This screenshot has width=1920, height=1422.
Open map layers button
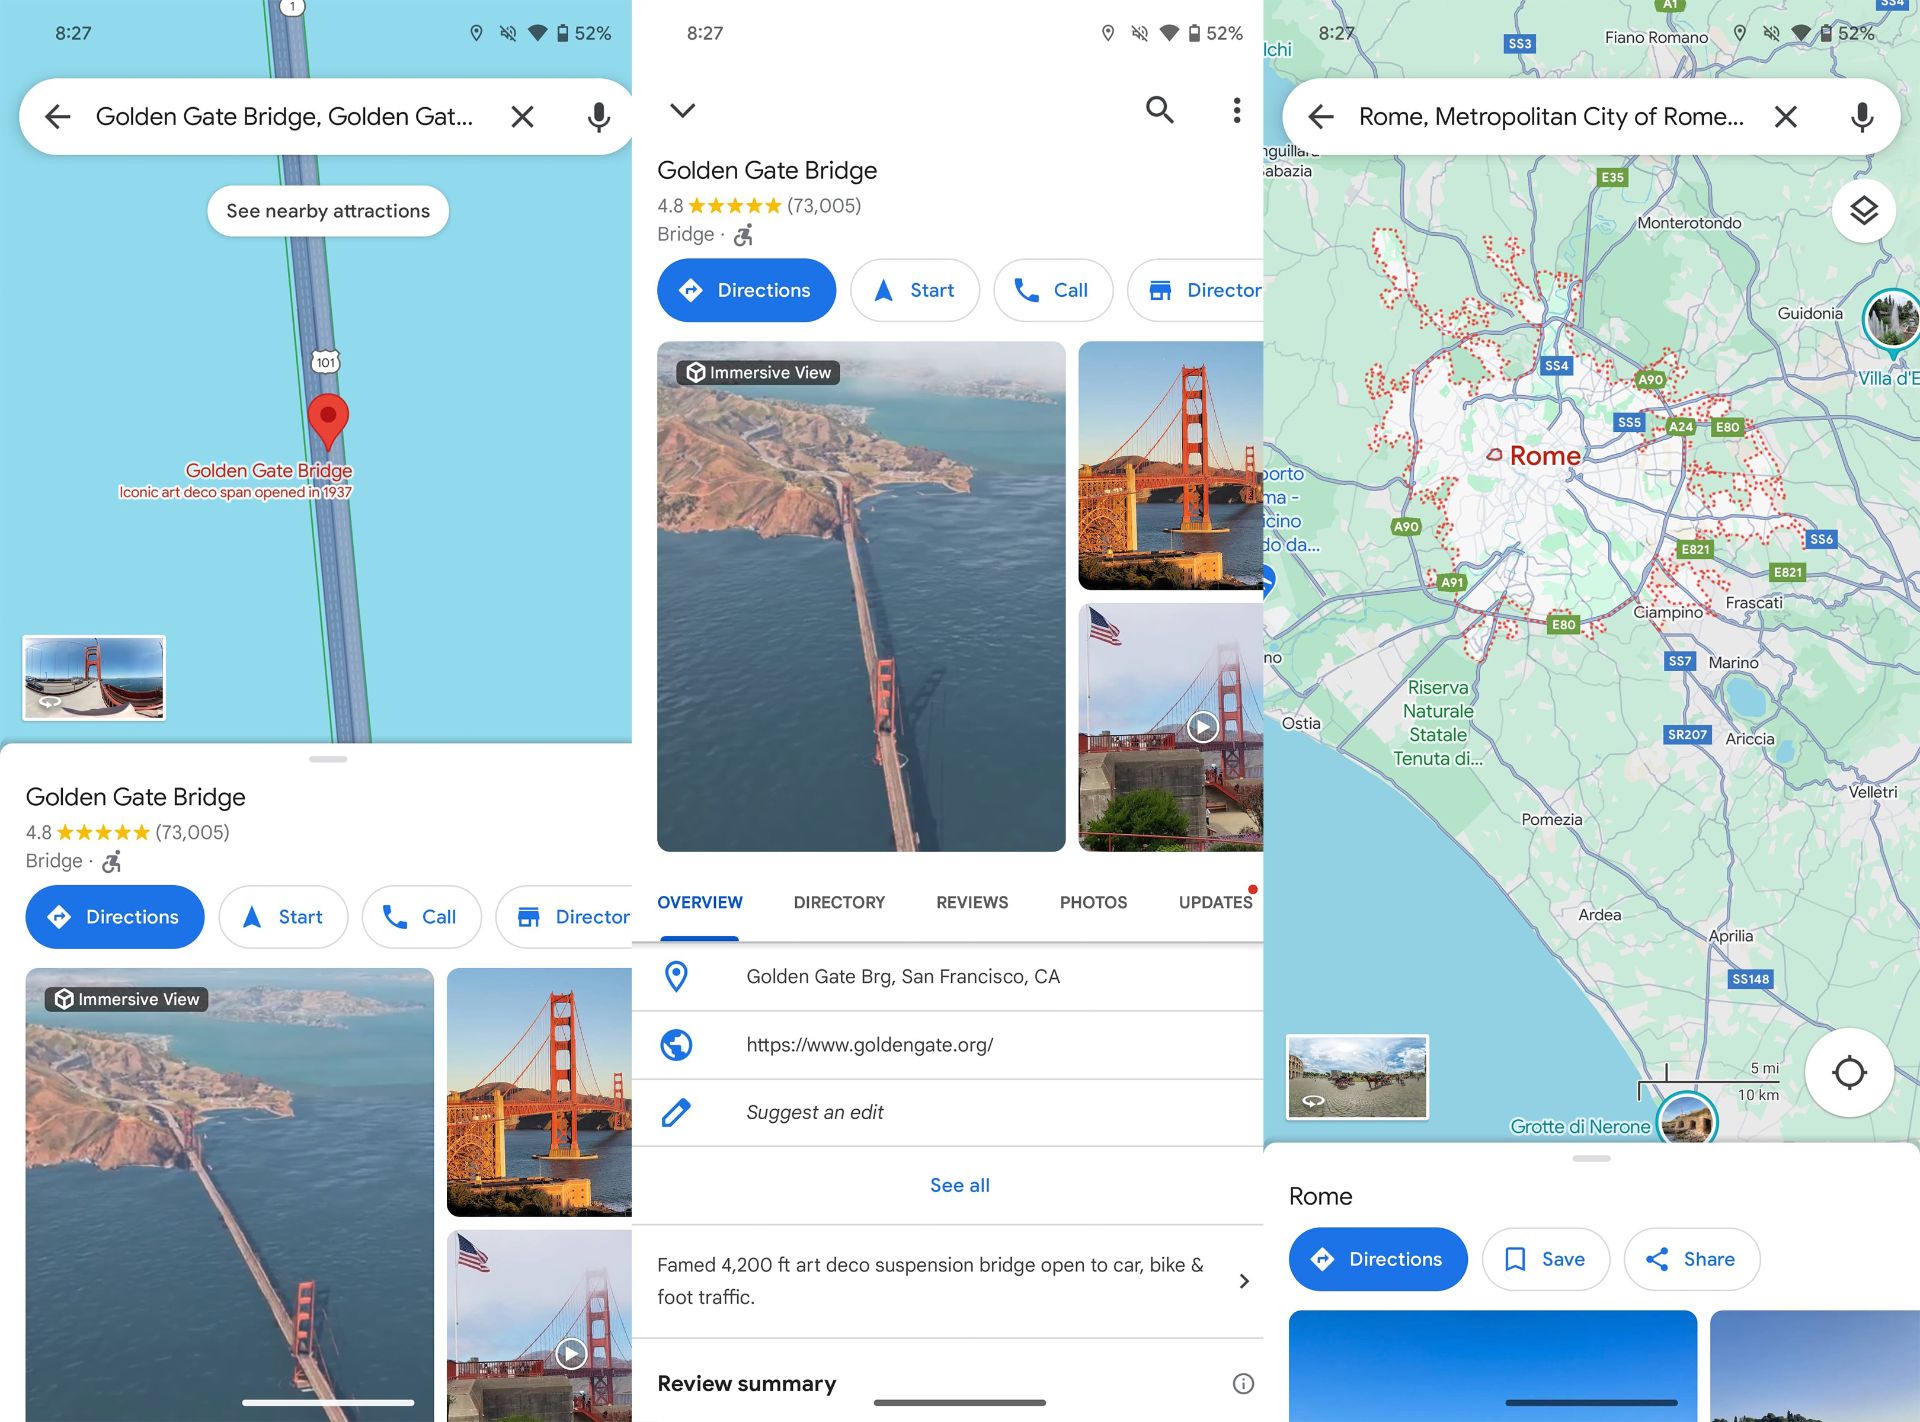click(1863, 211)
